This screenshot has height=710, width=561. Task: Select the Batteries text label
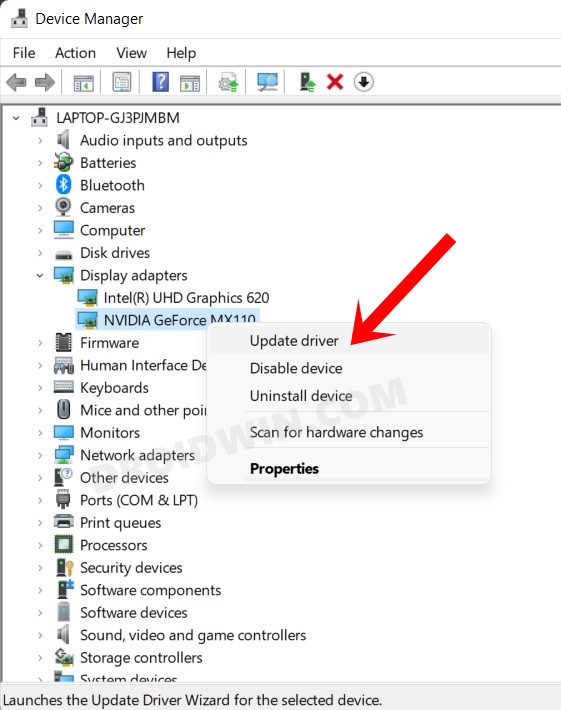pyautogui.click(x=108, y=163)
